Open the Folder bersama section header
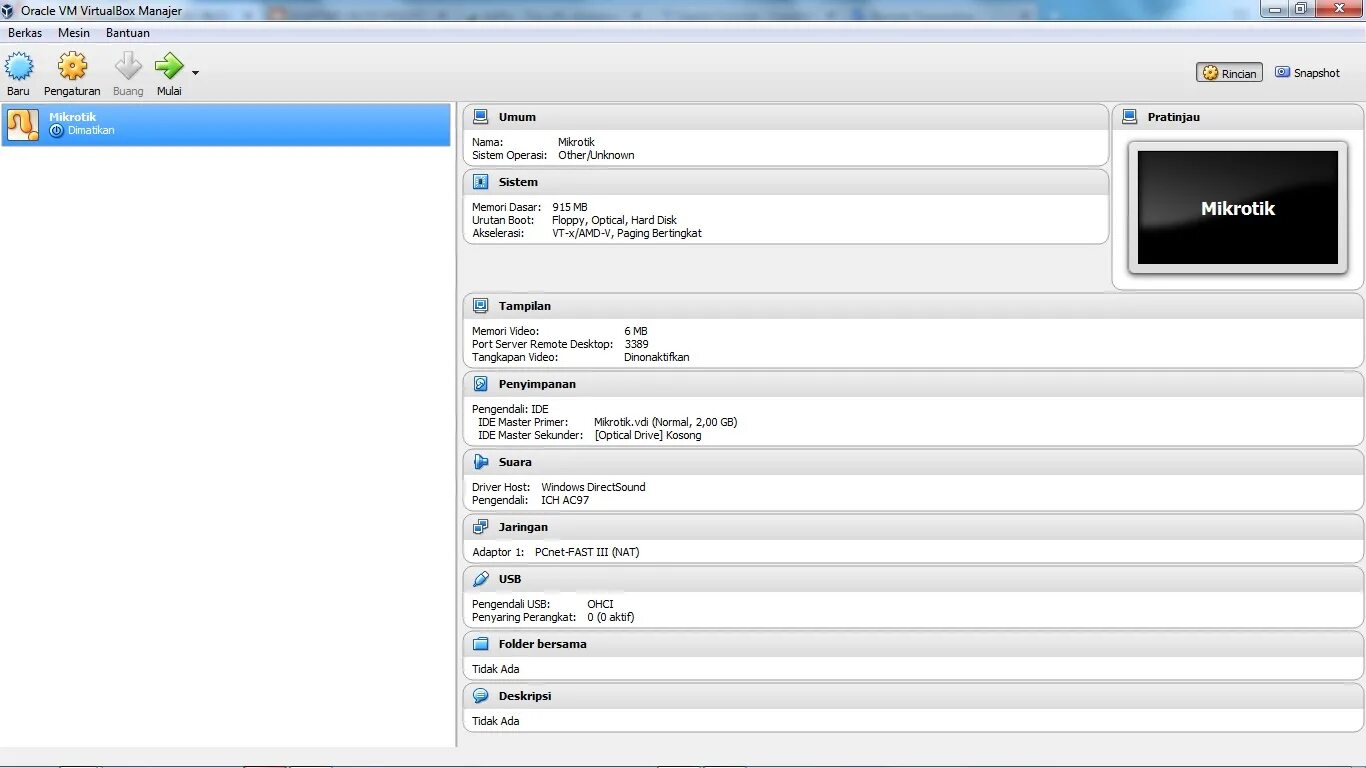 (914, 644)
